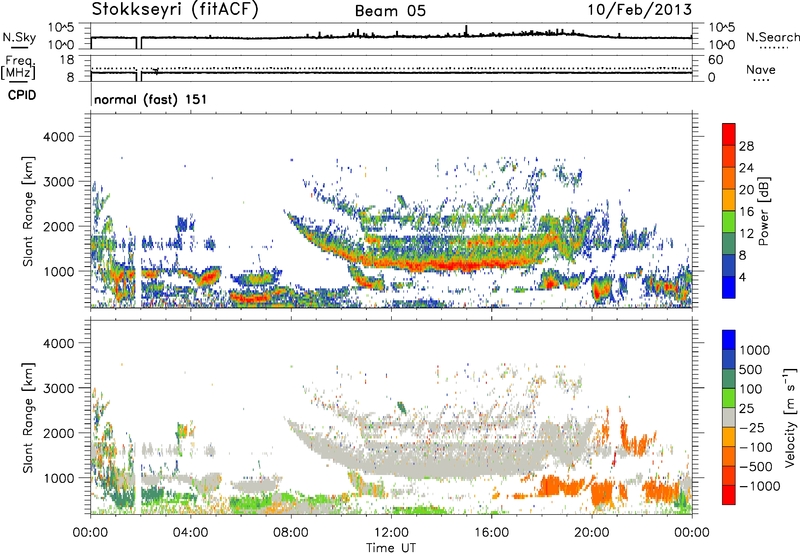Click the '04:00' time axis tick label

[190, 533]
